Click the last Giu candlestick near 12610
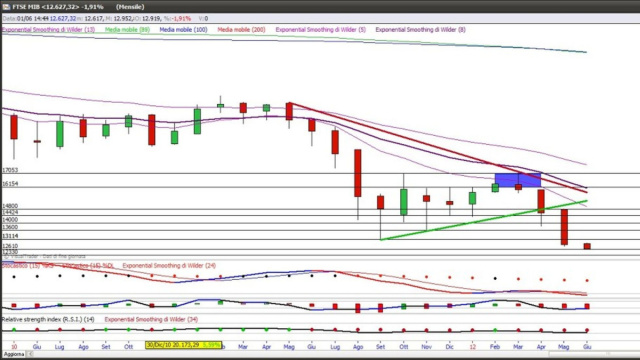The height and width of the screenshot is (360, 640). pyautogui.click(x=587, y=246)
